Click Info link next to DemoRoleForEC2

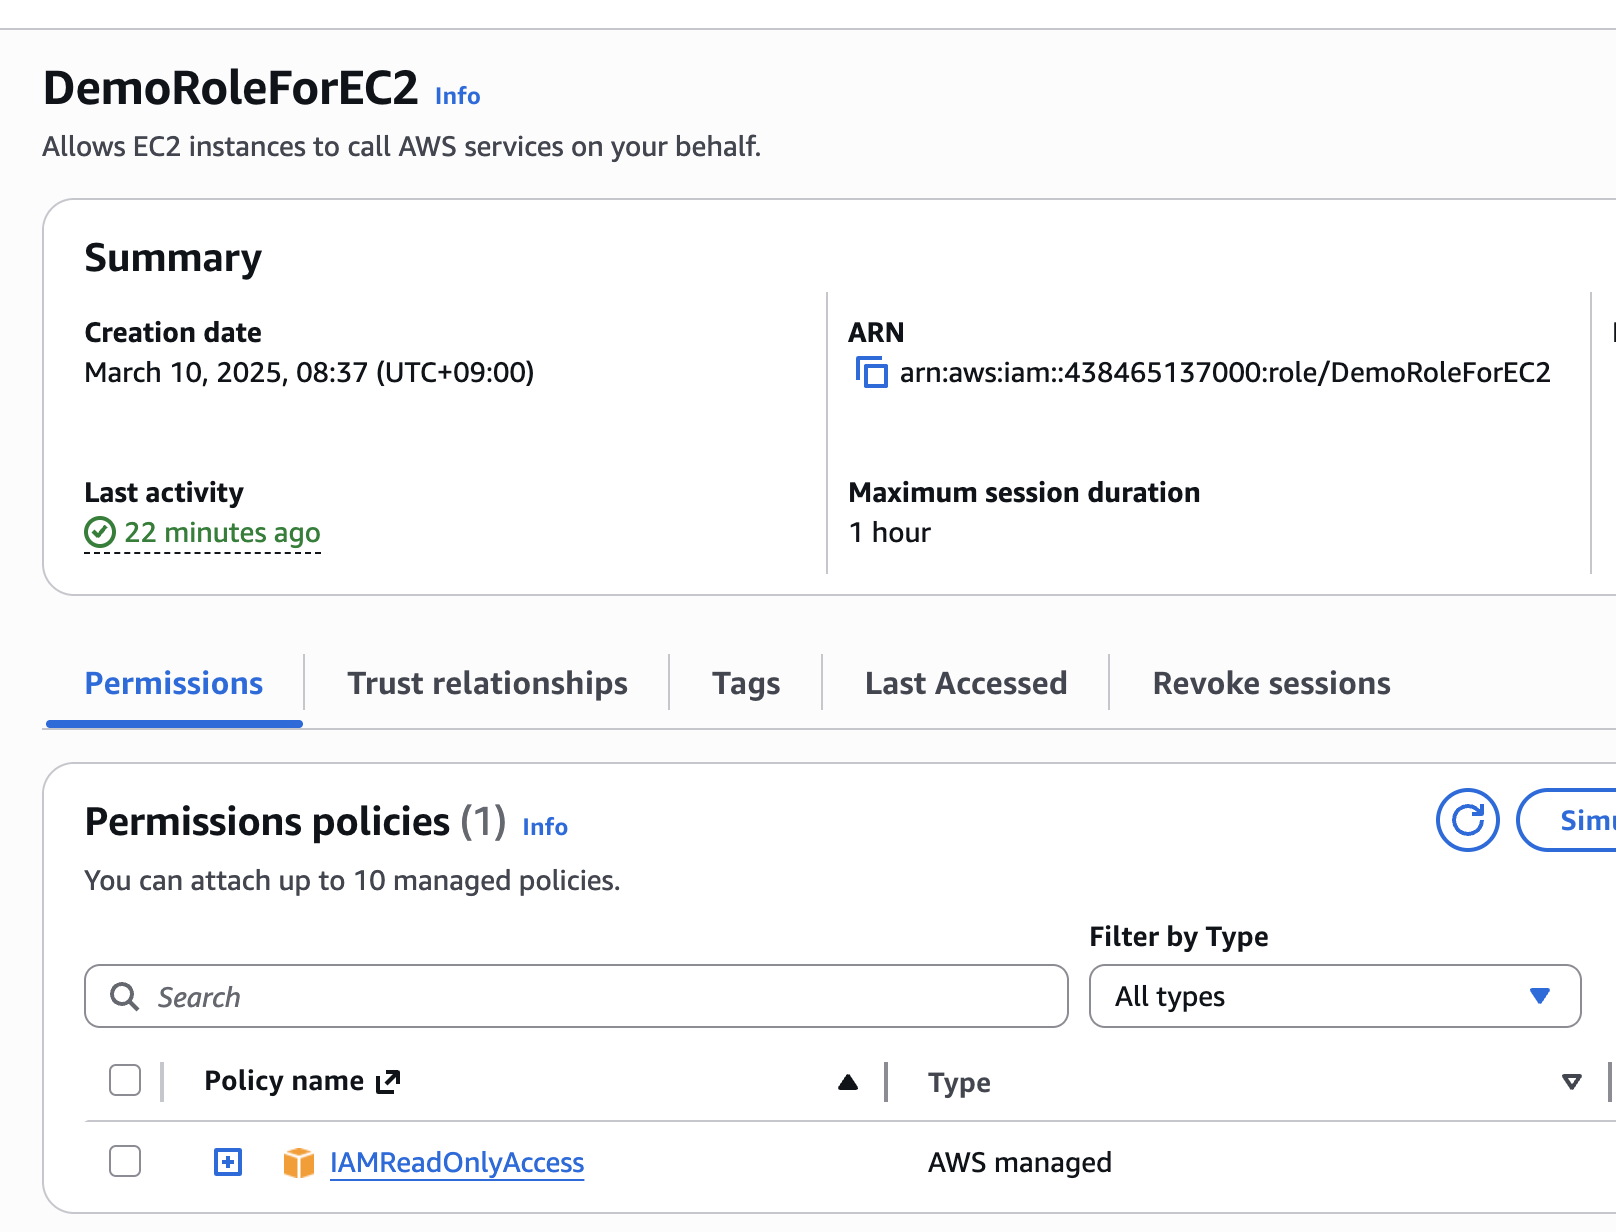[x=458, y=96]
